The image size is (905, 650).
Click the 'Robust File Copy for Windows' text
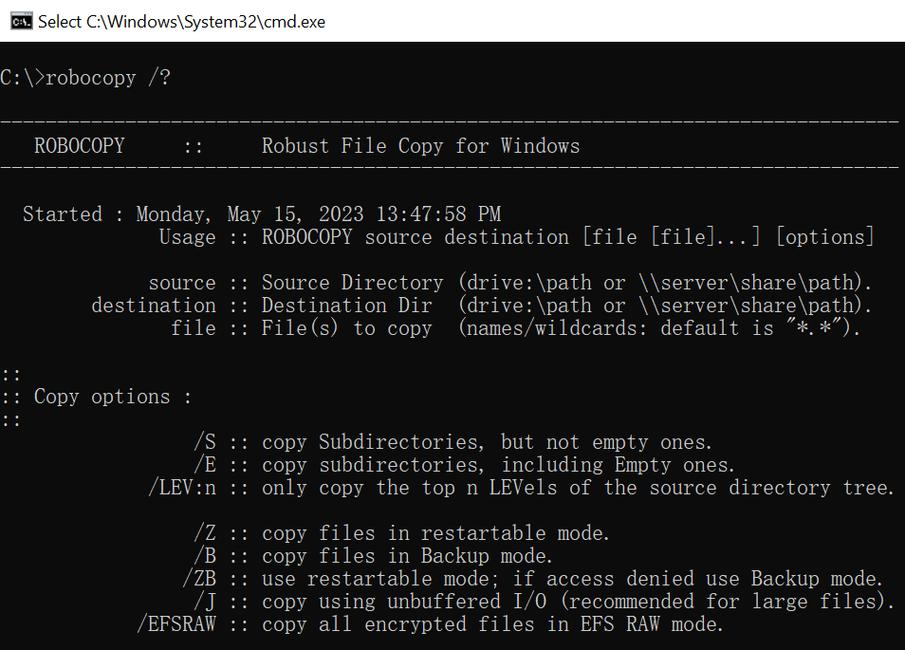(420, 146)
